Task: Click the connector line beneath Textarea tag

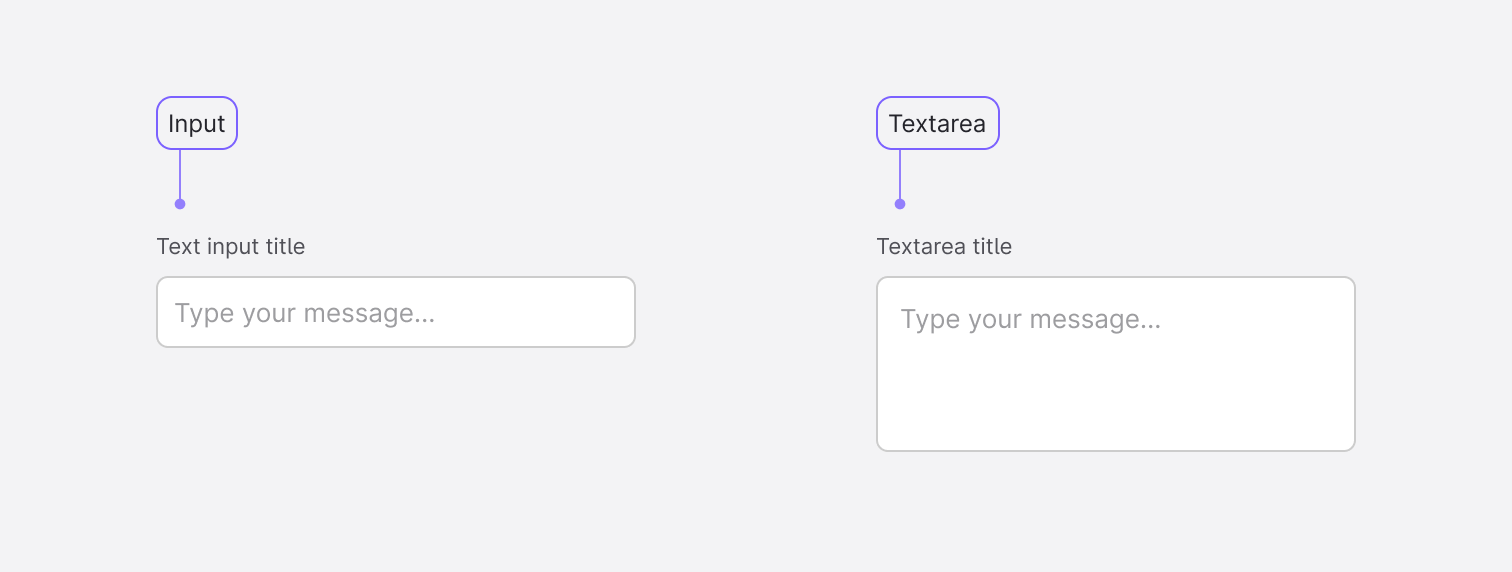Action: [900, 175]
